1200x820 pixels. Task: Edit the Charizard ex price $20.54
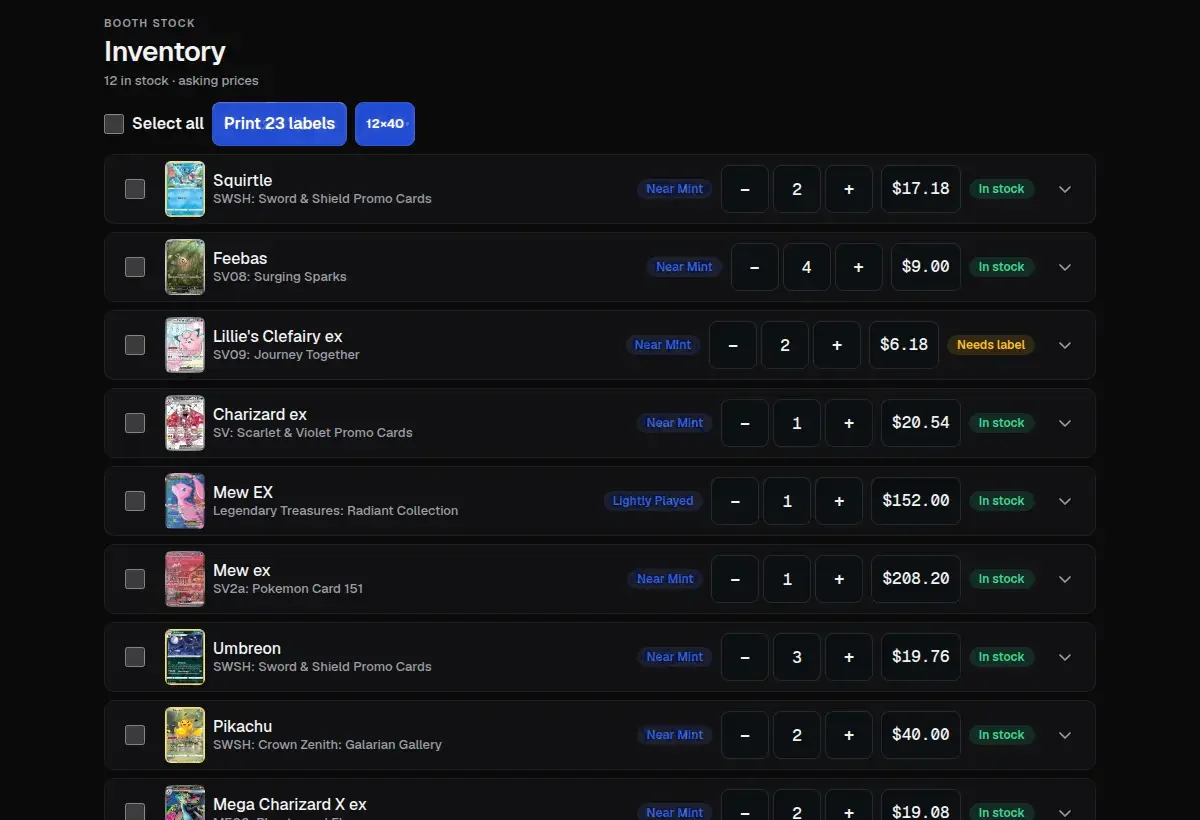pyautogui.click(x=921, y=423)
